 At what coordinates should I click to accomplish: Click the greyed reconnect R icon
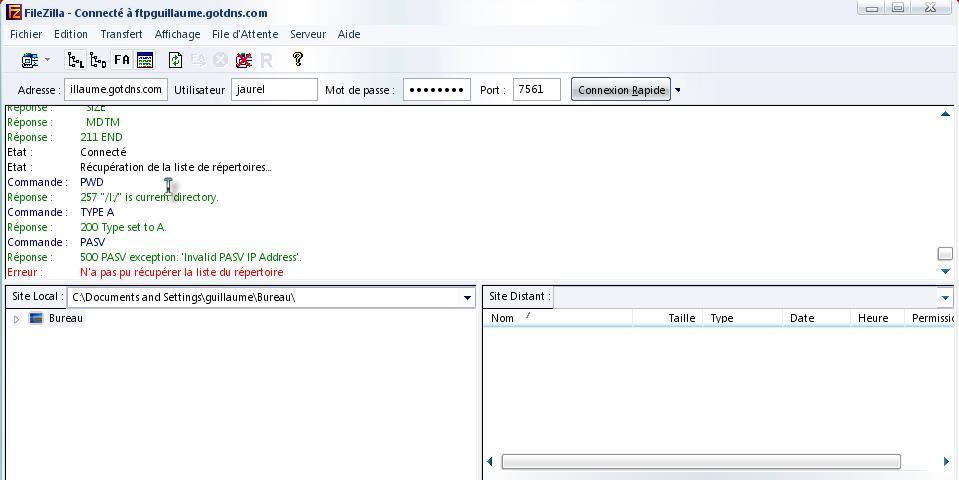(266, 60)
